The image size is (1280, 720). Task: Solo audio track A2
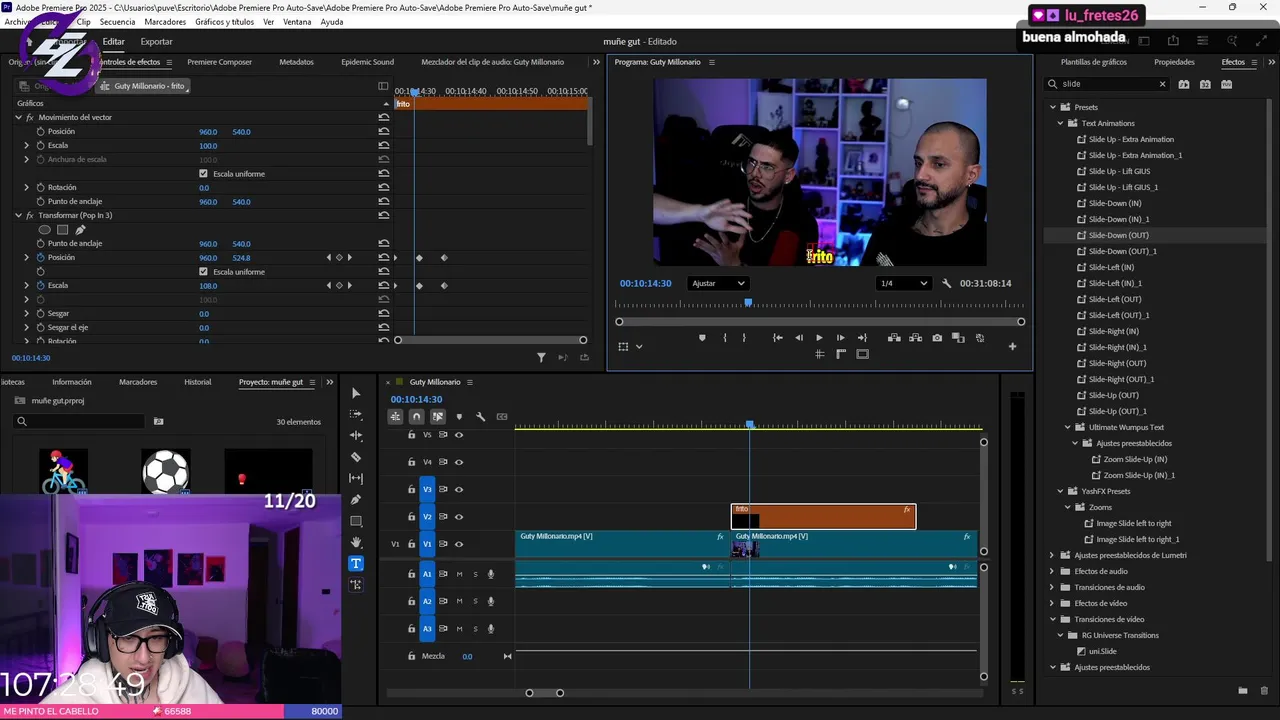pos(475,601)
